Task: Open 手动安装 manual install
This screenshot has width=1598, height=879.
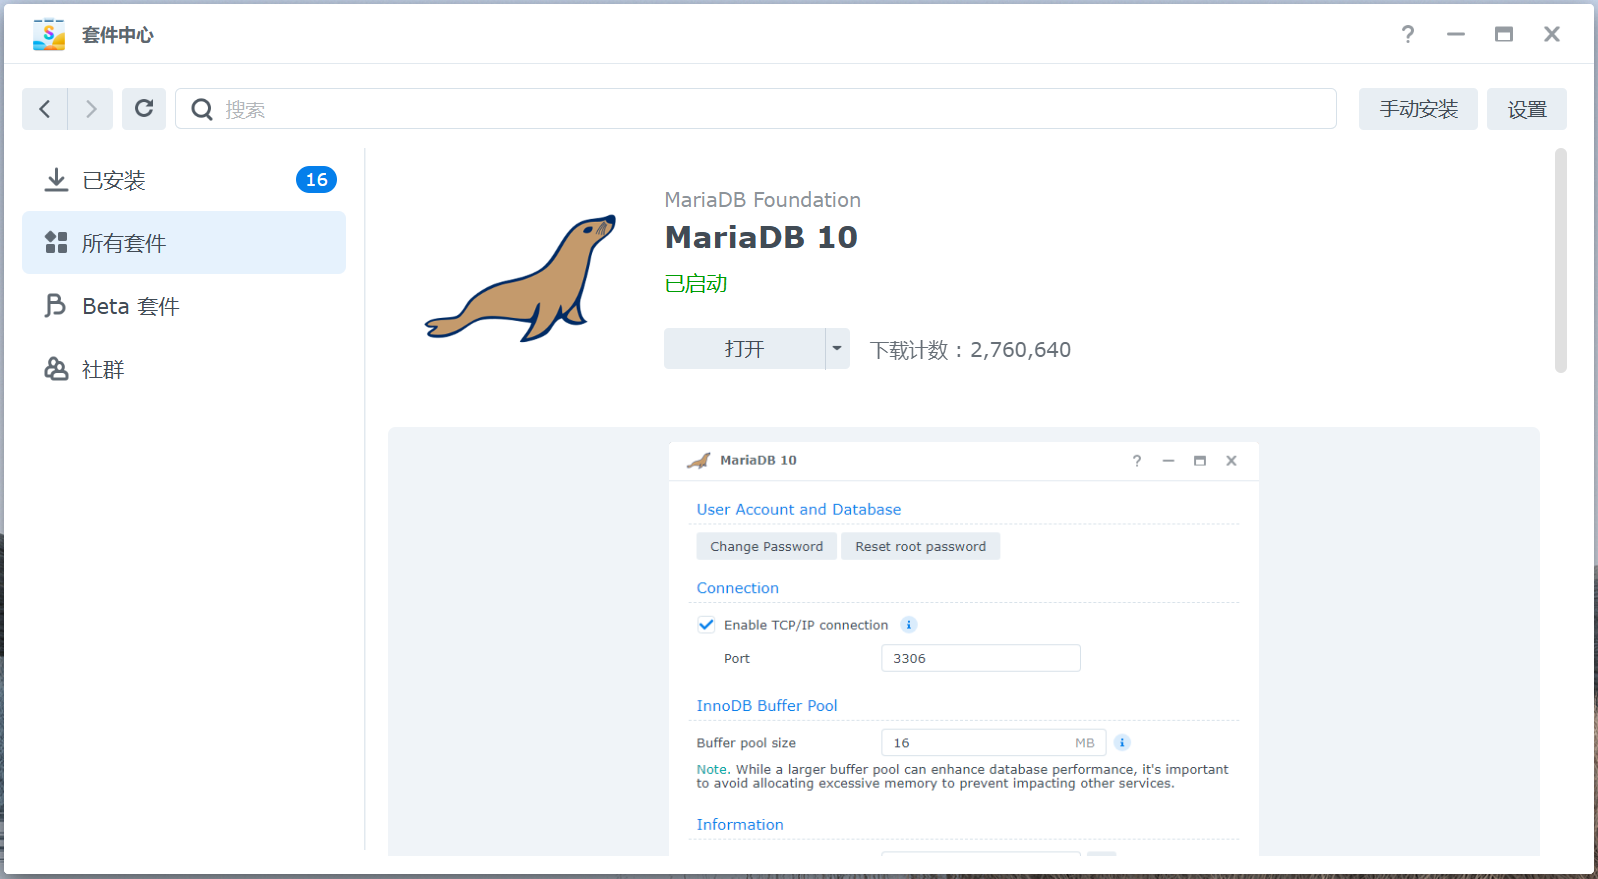Action: click(1418, 109)
